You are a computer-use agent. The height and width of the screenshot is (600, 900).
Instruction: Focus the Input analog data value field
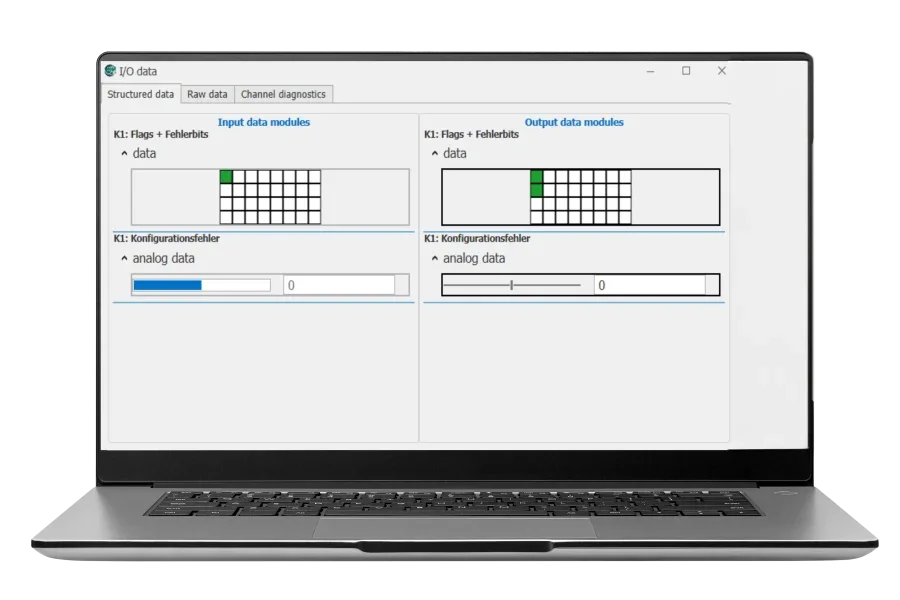339,285
